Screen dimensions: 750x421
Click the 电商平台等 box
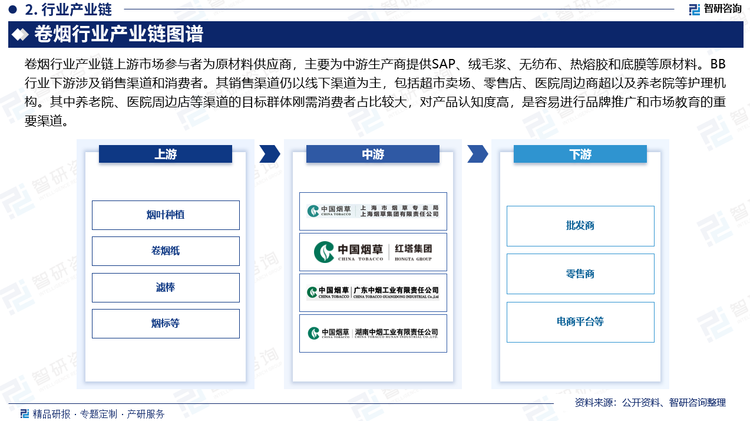pyautogui.click(x=580, y=322)
